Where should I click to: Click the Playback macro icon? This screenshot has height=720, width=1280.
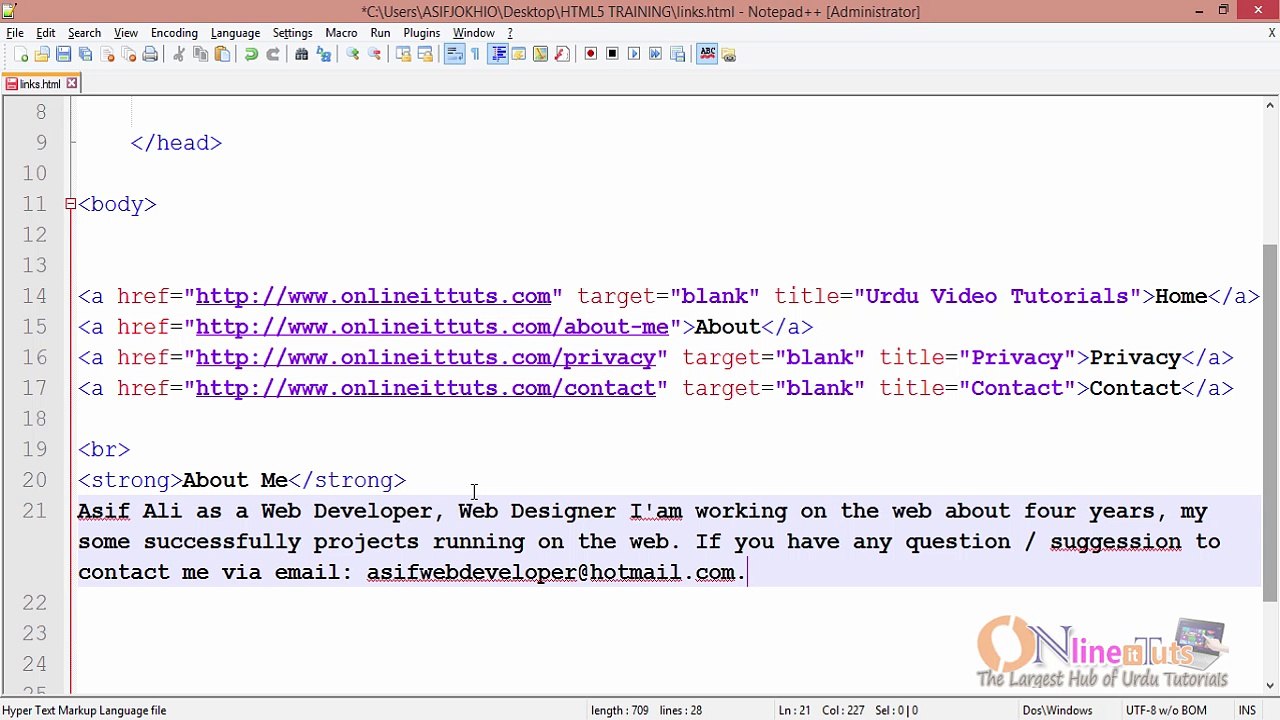point(634,54)
